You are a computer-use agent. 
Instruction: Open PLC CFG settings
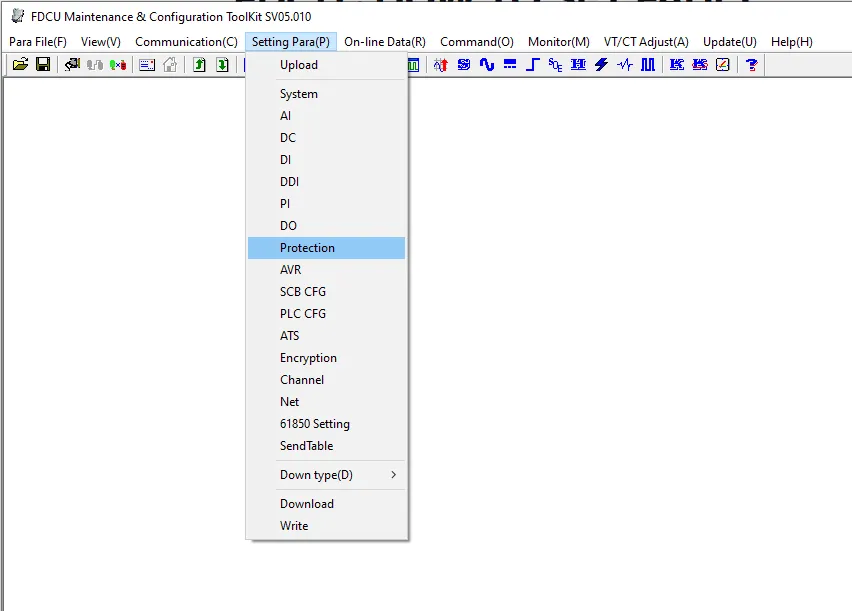click(x=327, y=314)
